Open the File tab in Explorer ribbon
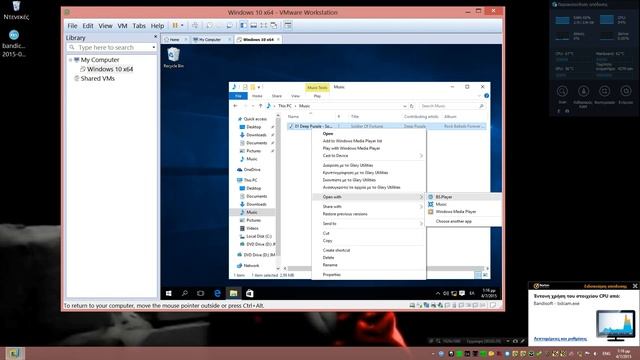Viewport: 640px width, 360px height. coord(238,96)
